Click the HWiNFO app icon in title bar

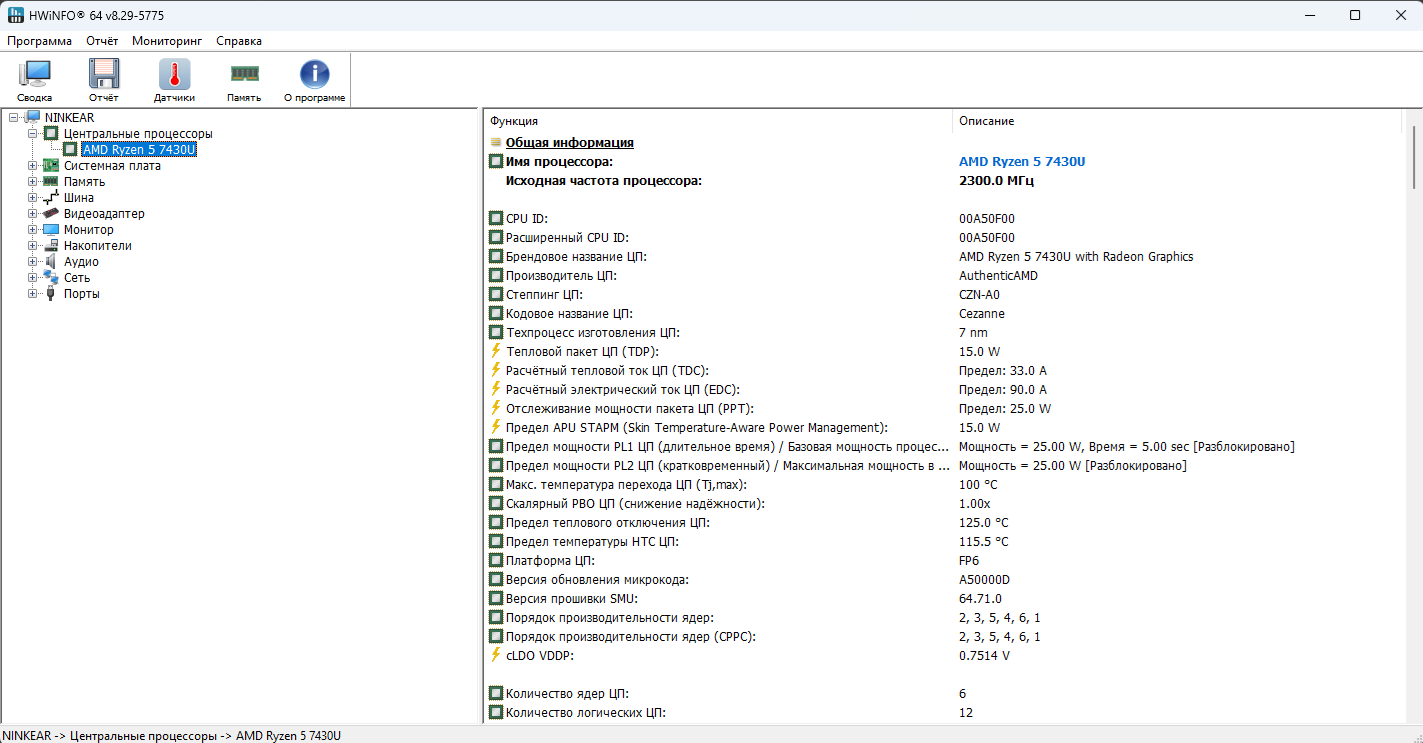[15, 15]
